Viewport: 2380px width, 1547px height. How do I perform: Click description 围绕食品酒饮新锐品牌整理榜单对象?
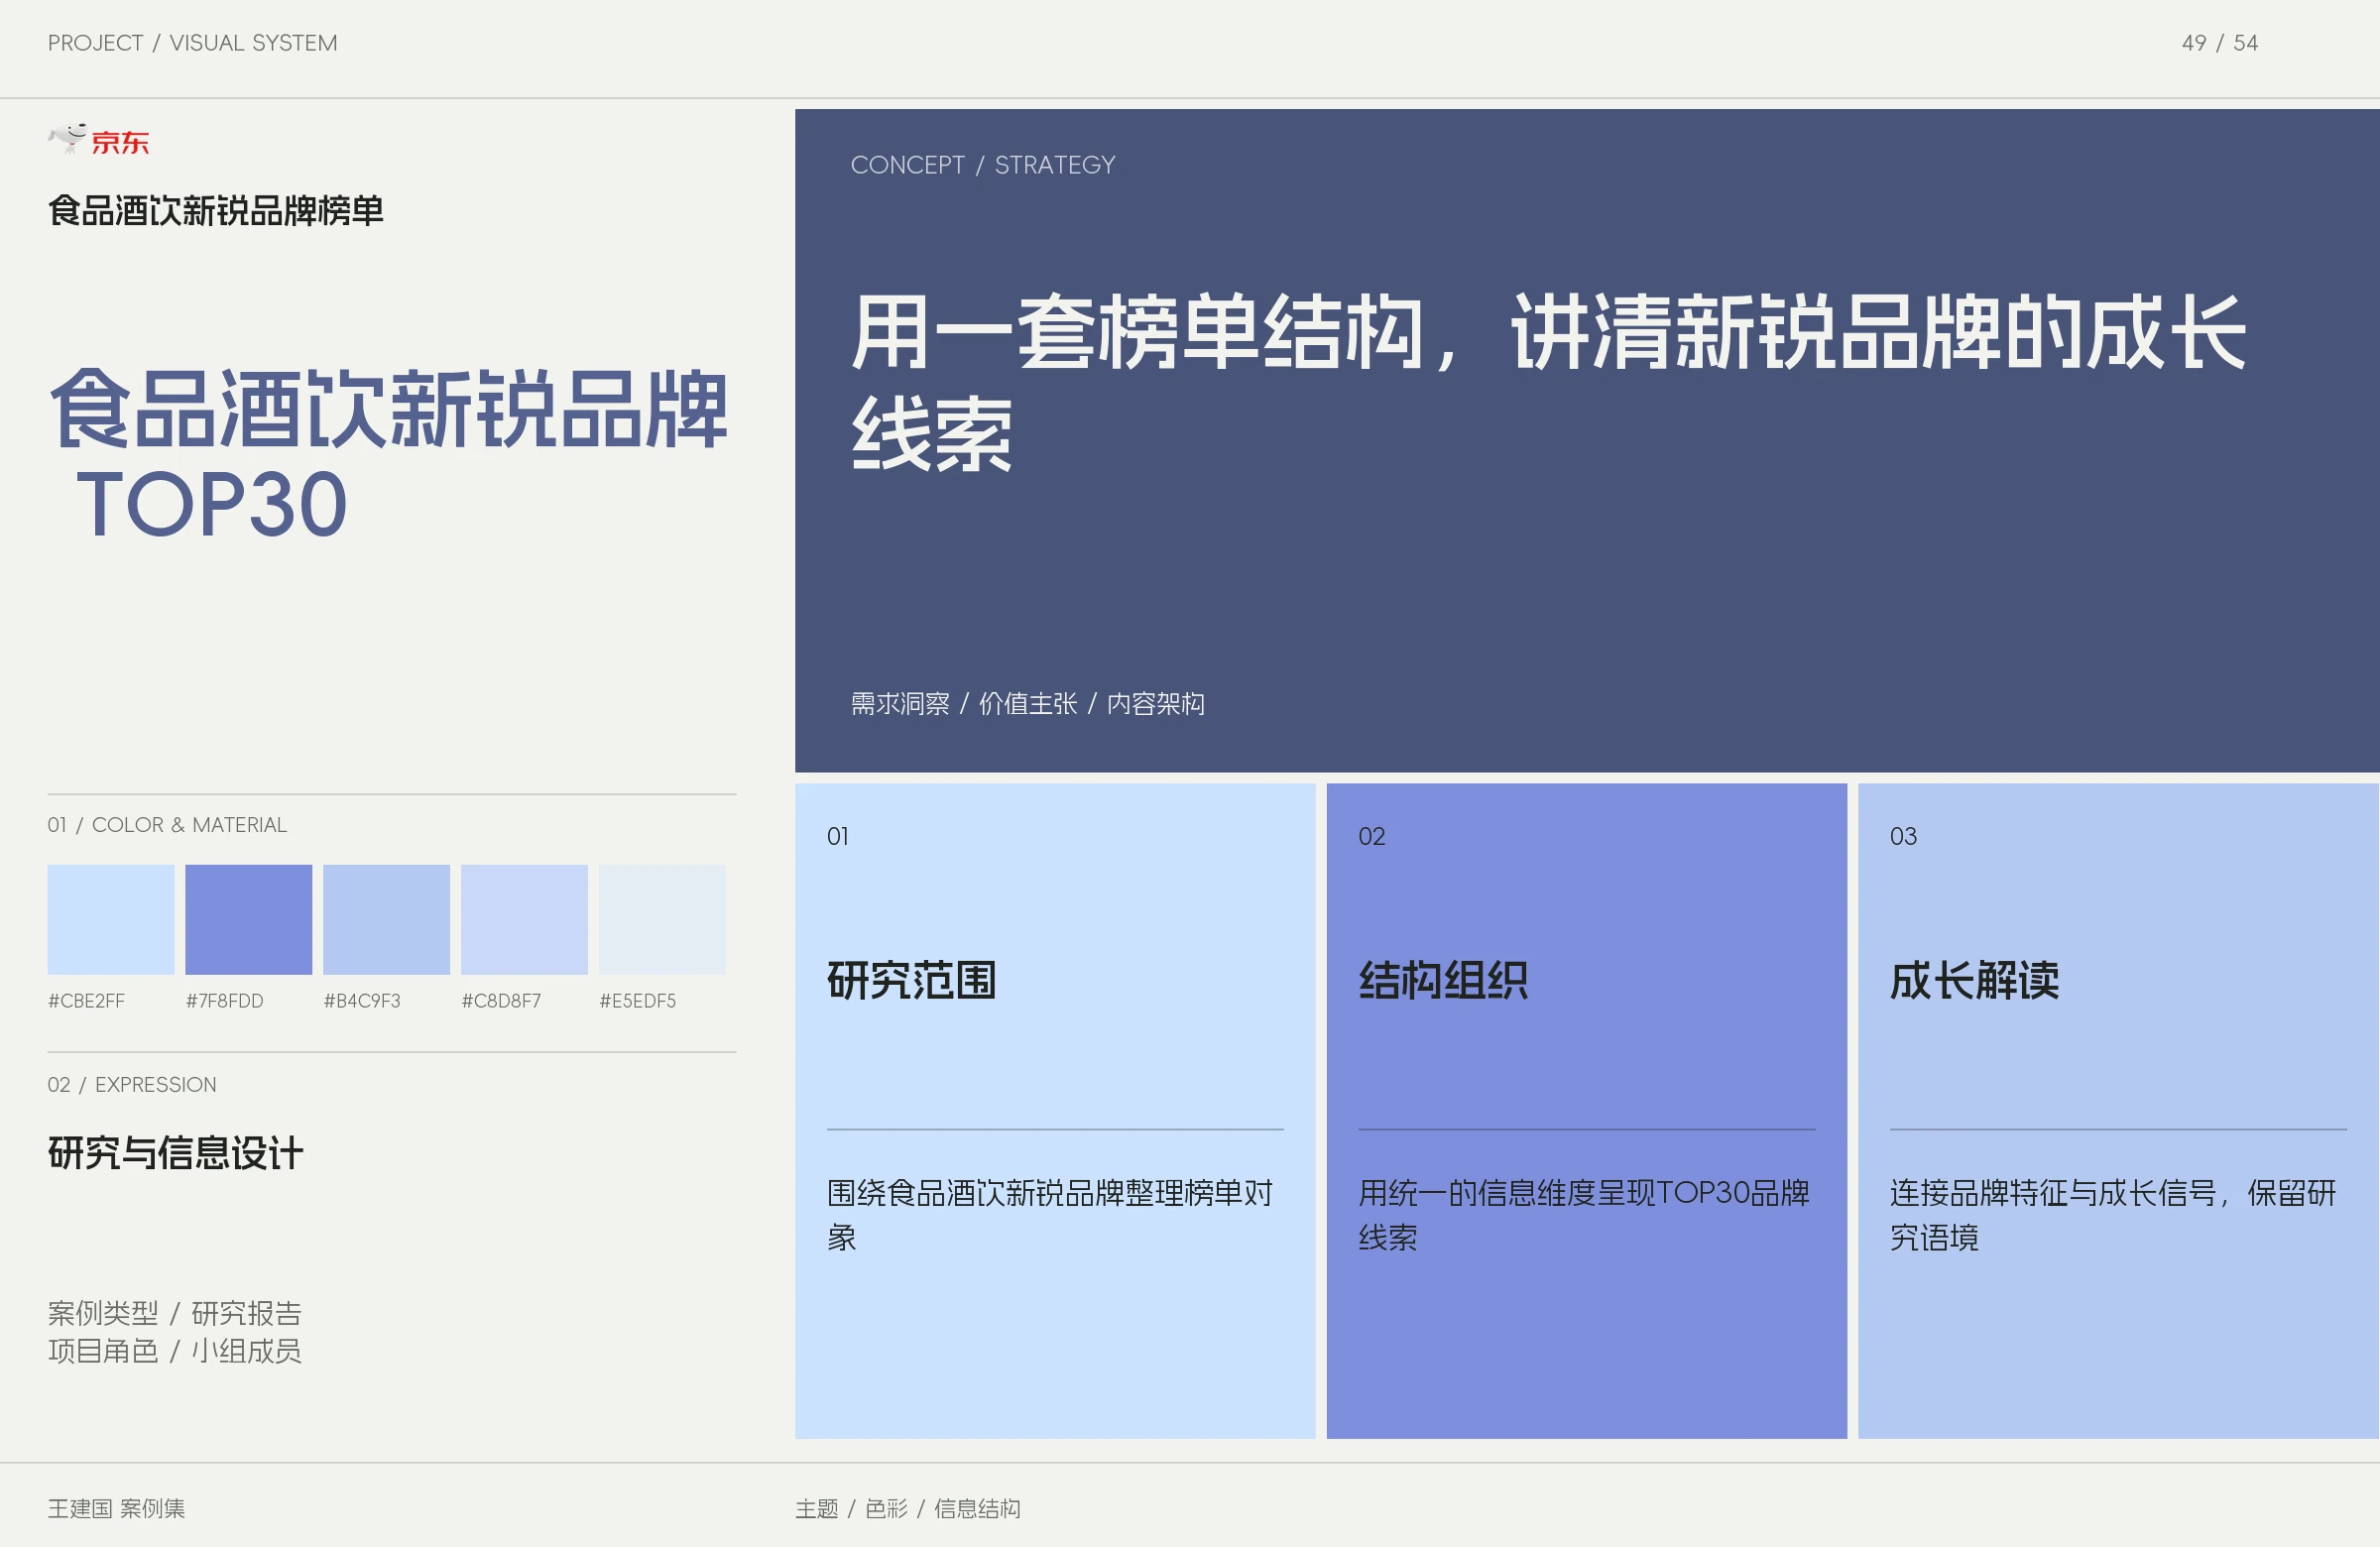(1050, 1215)
